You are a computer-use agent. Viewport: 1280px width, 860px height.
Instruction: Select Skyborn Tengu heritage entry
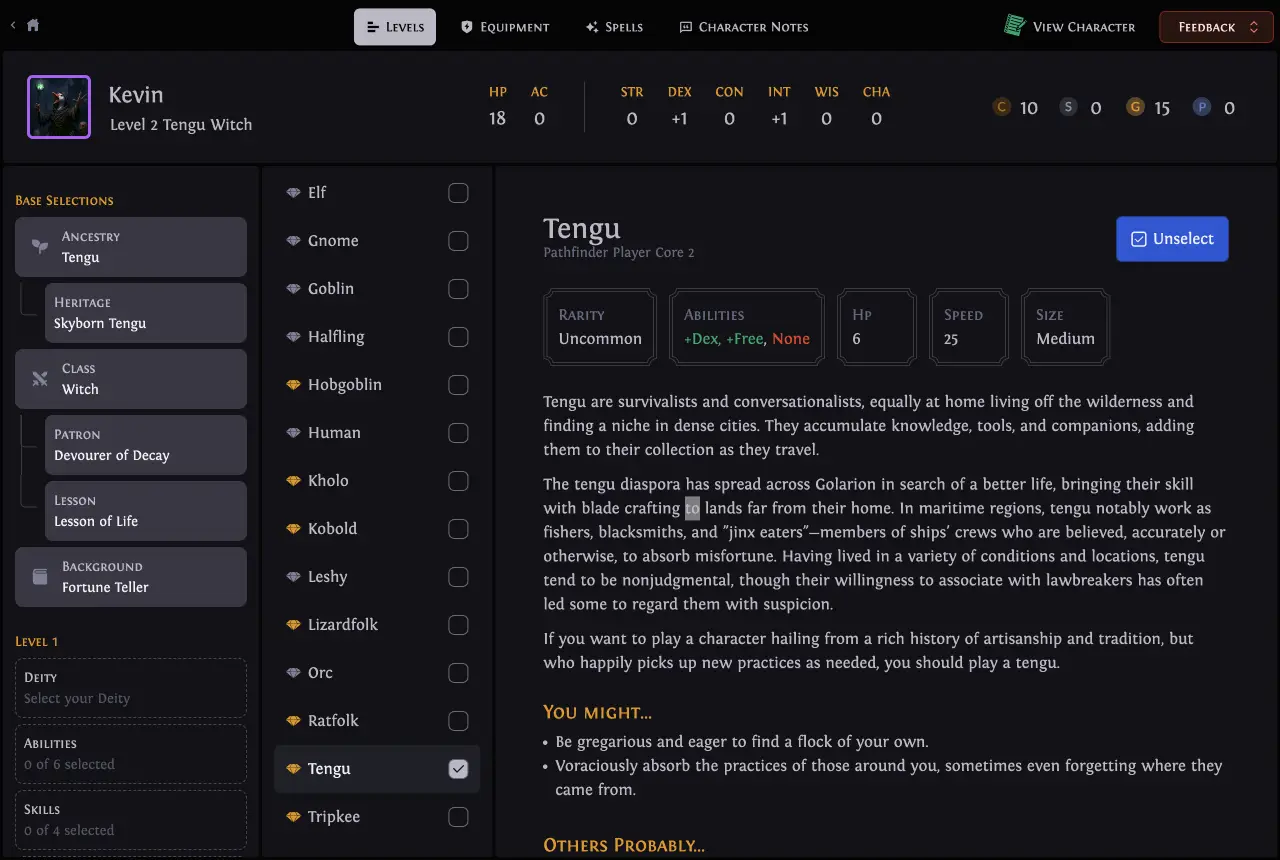coord(145,313)
